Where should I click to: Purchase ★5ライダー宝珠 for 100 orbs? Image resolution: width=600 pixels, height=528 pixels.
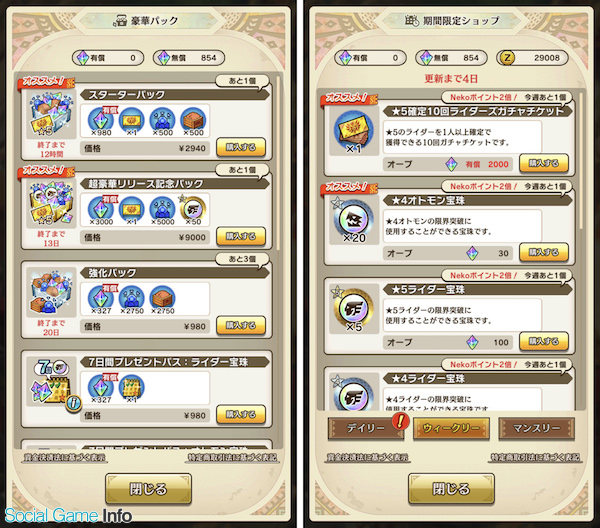coord(544,342)
